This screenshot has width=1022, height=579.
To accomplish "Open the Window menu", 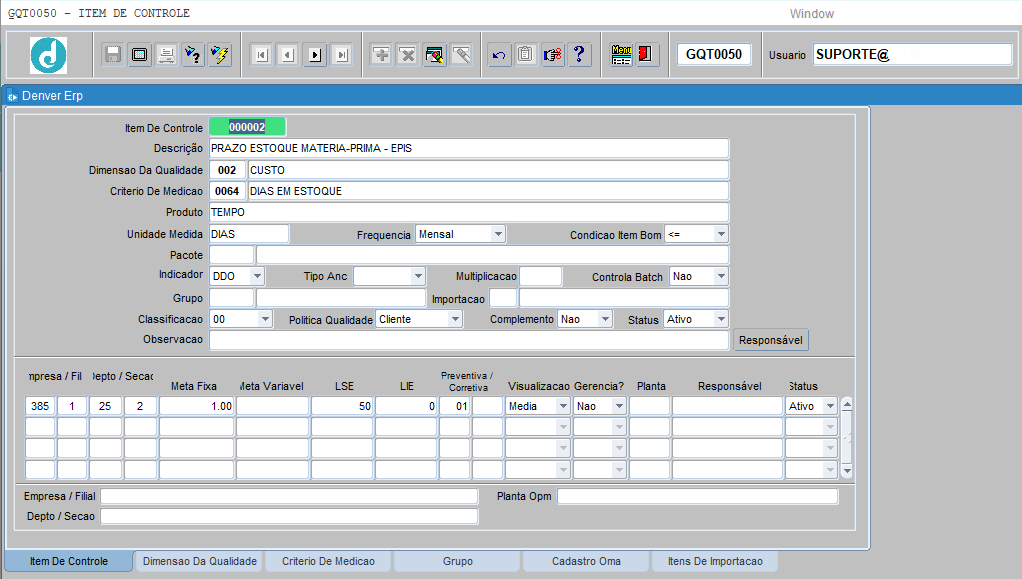I will [x=811, y=14].
